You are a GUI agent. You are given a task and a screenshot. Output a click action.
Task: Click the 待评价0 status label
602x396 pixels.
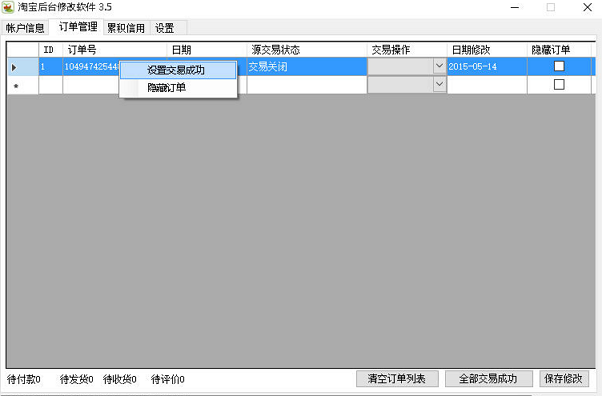click(x=167, y=379)
